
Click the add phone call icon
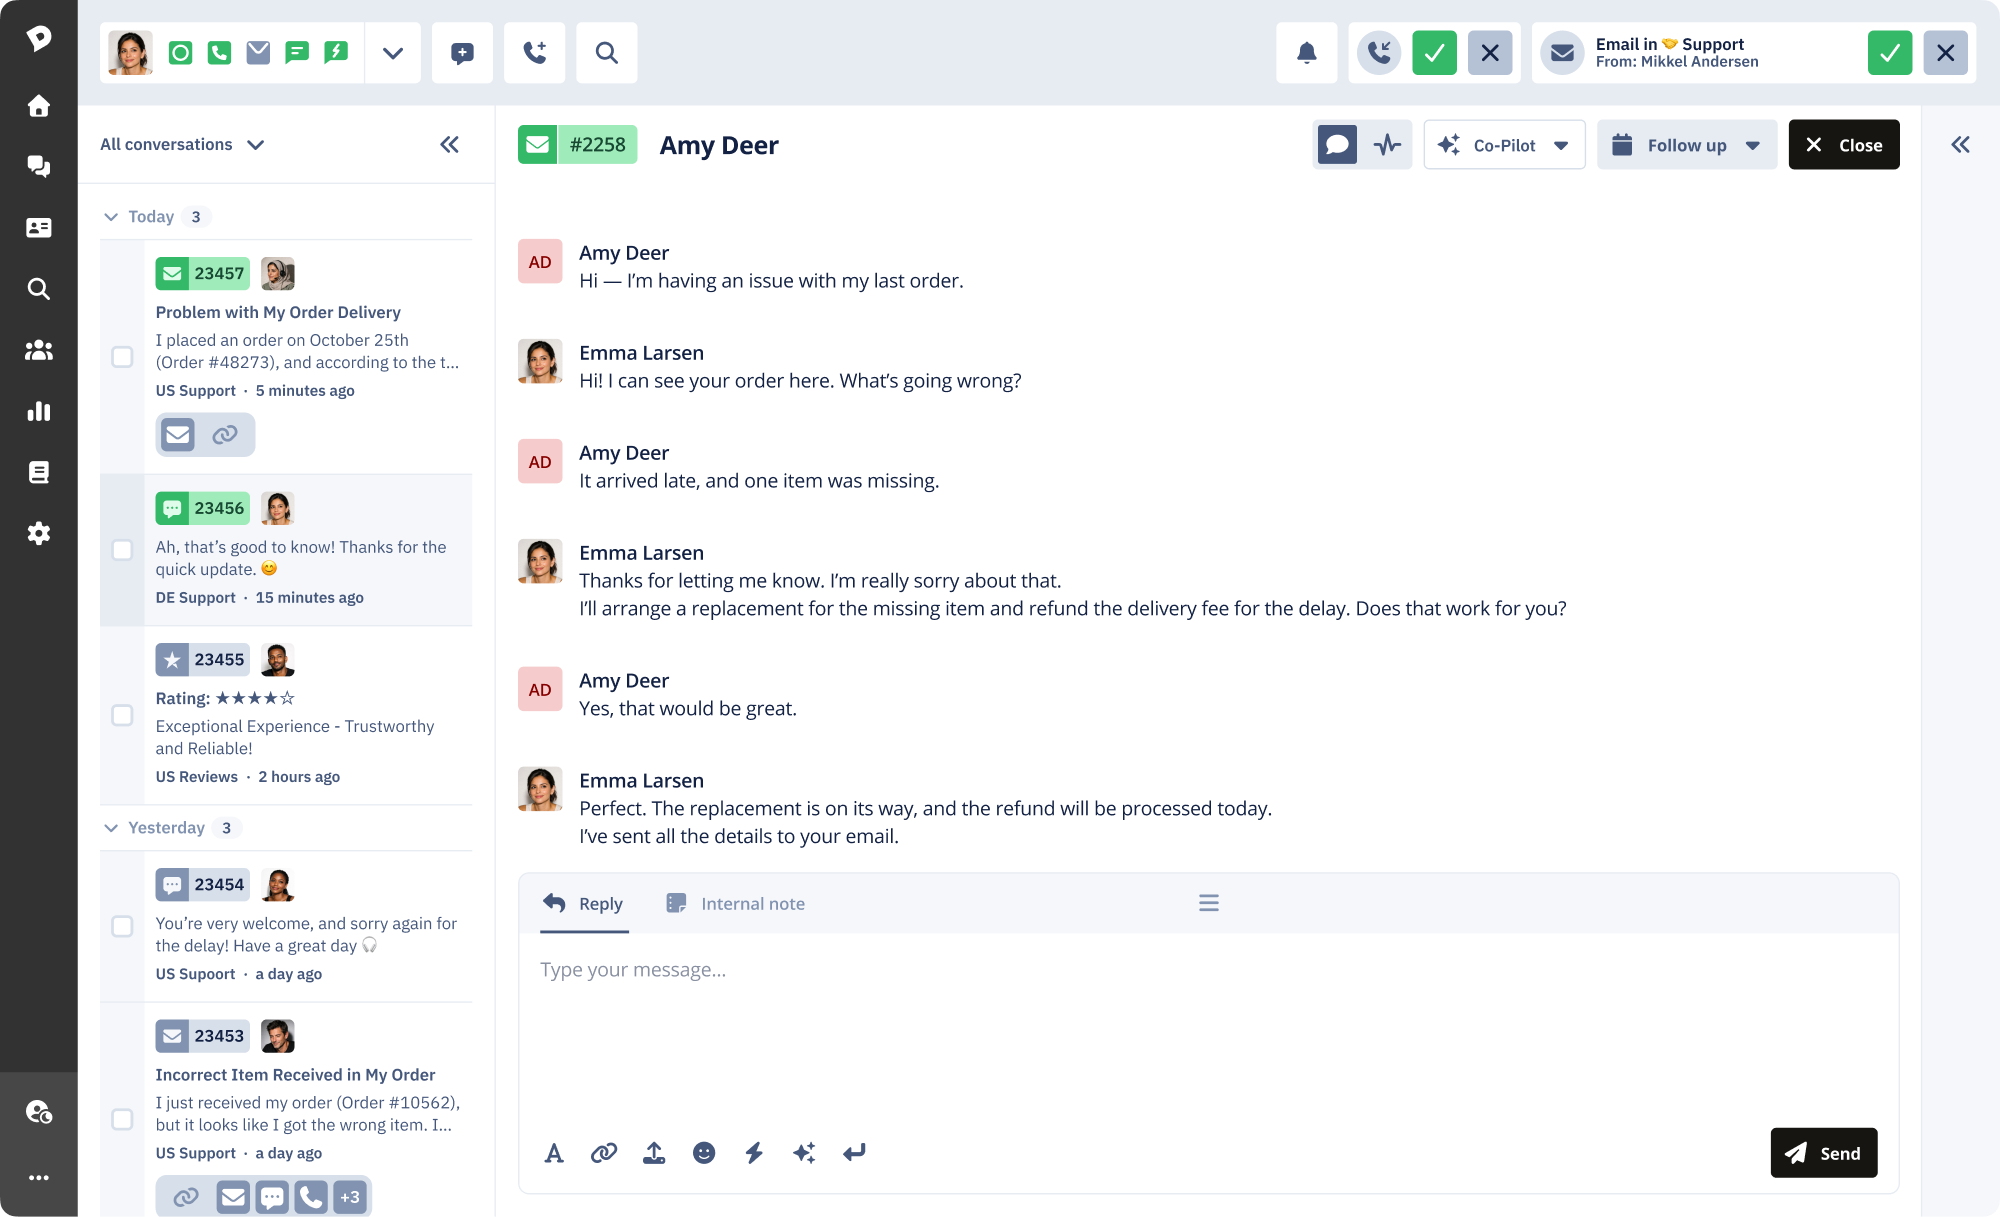coord(535,53)
